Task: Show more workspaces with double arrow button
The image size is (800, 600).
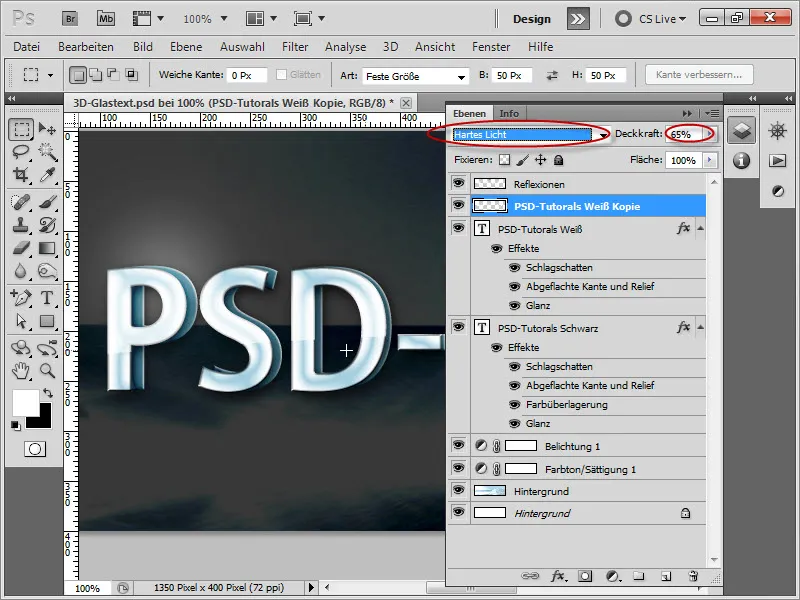Action: 578,19
